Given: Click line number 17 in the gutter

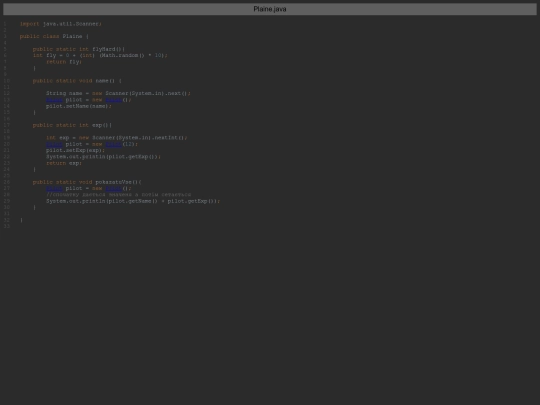Looking at the screenshot, I should pyautogui.click(x=7, y=125).
